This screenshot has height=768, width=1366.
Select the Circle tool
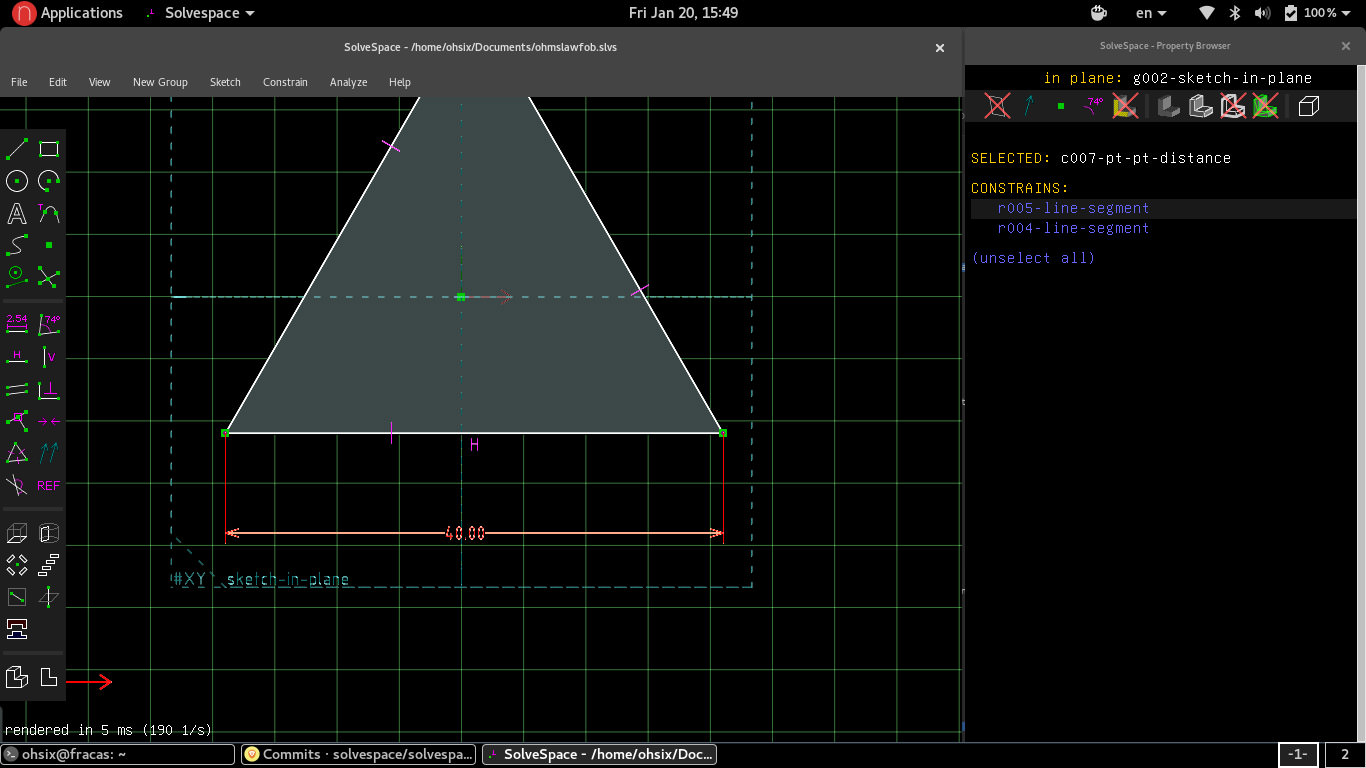click(x=16, y=181)
